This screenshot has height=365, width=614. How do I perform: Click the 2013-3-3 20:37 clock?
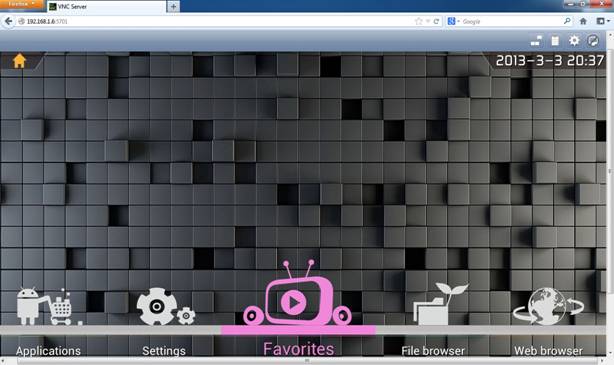550,60
